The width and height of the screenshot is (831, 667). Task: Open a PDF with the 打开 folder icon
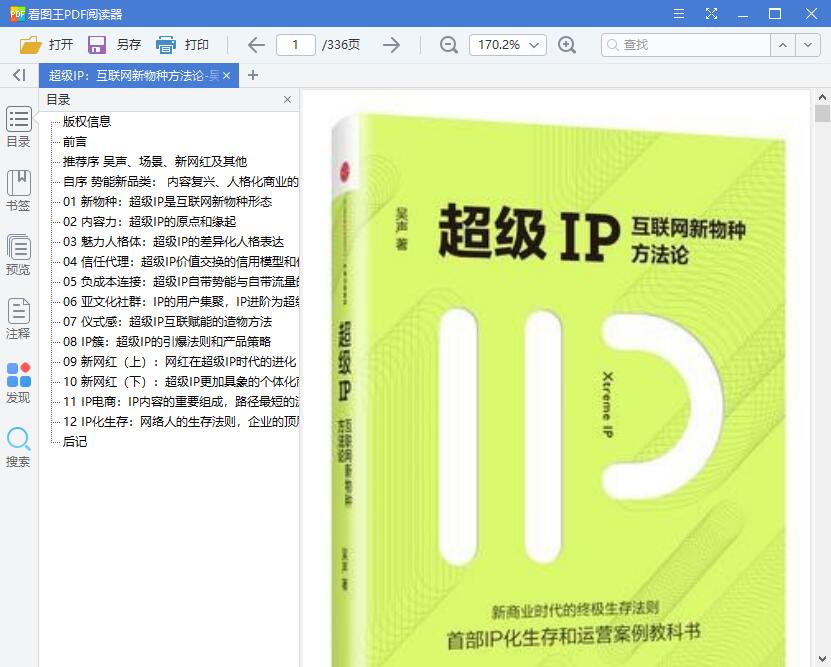(x=30, y=45)
